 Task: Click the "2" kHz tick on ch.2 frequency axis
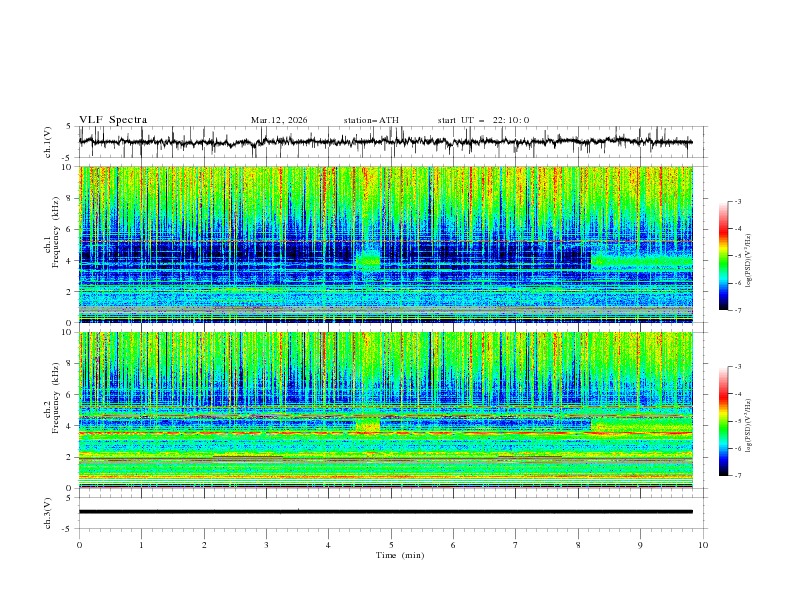(71, 457)
